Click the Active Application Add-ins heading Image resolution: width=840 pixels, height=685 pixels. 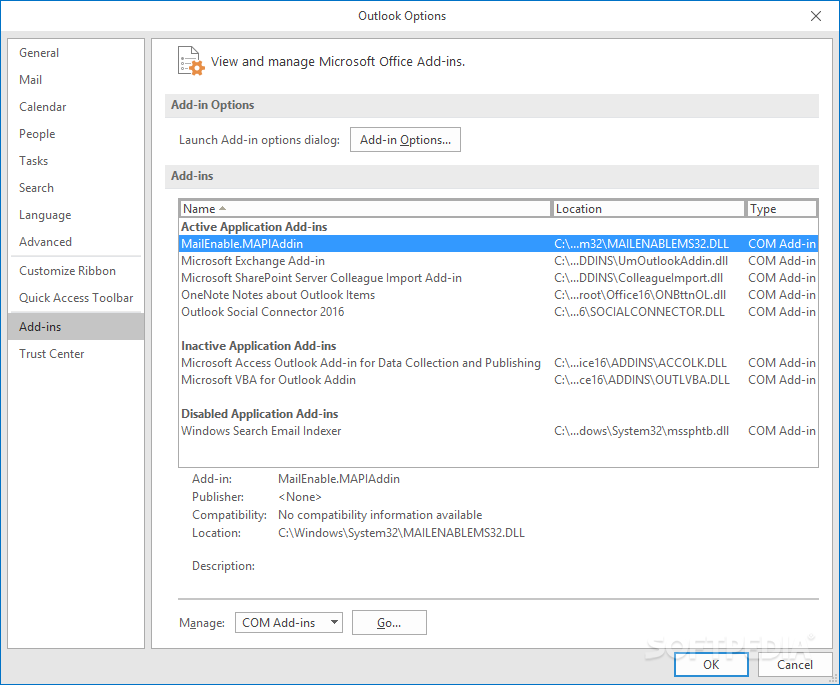point(254,227)
